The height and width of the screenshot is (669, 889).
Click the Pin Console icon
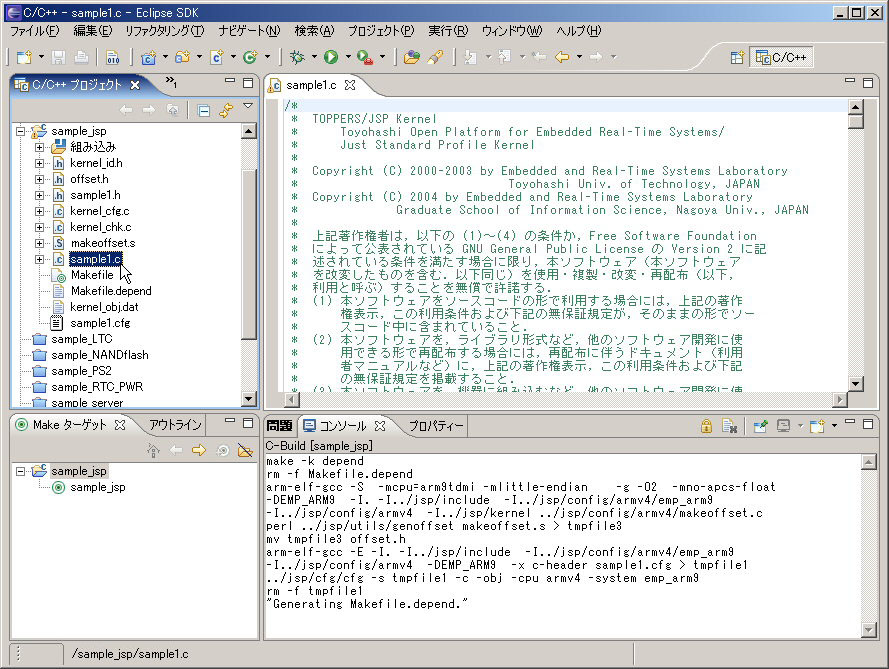tap(761, 426)
